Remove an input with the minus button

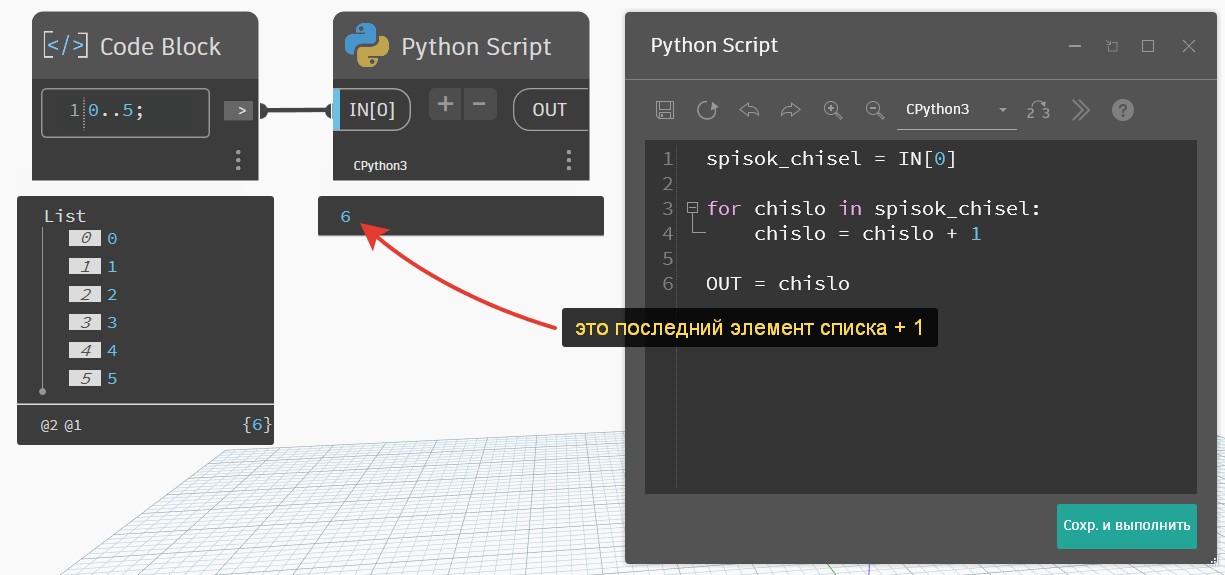(x=480, y=103)
